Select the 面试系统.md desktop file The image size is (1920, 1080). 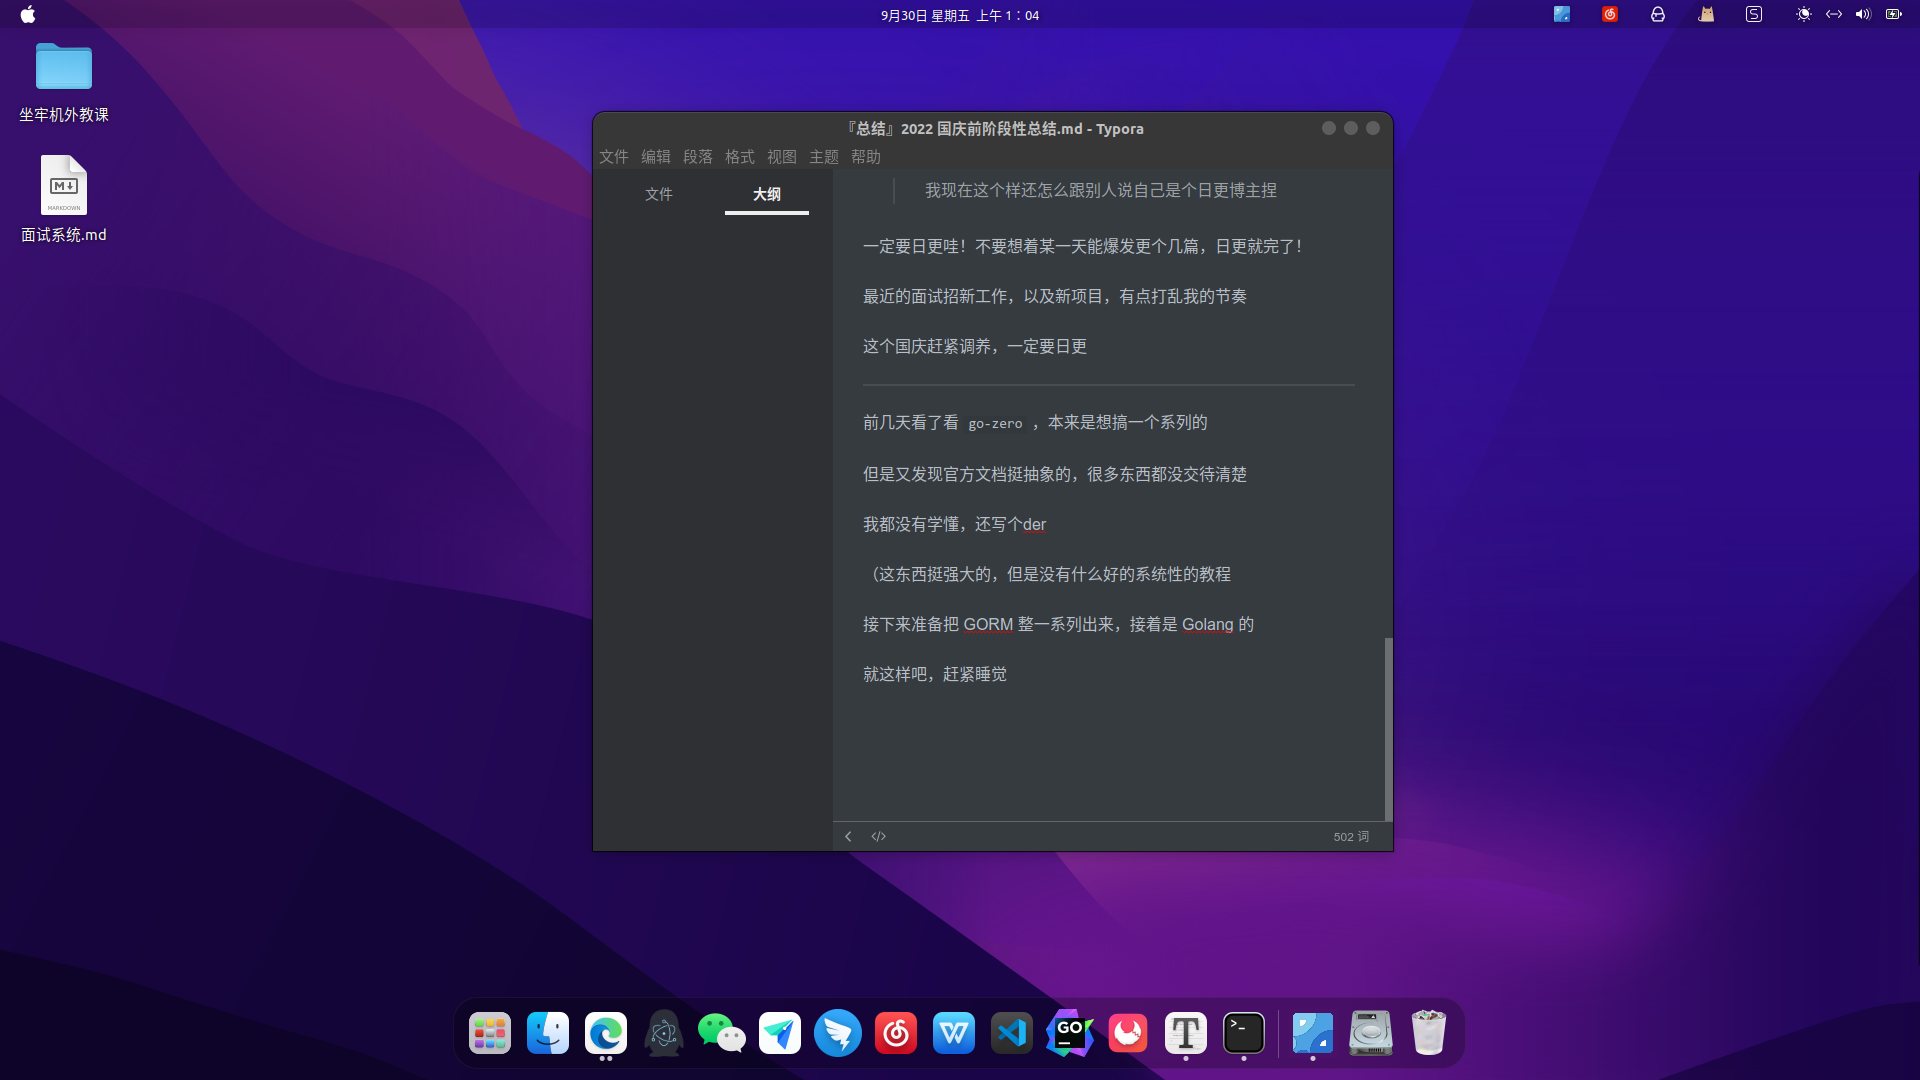point(64,199)
